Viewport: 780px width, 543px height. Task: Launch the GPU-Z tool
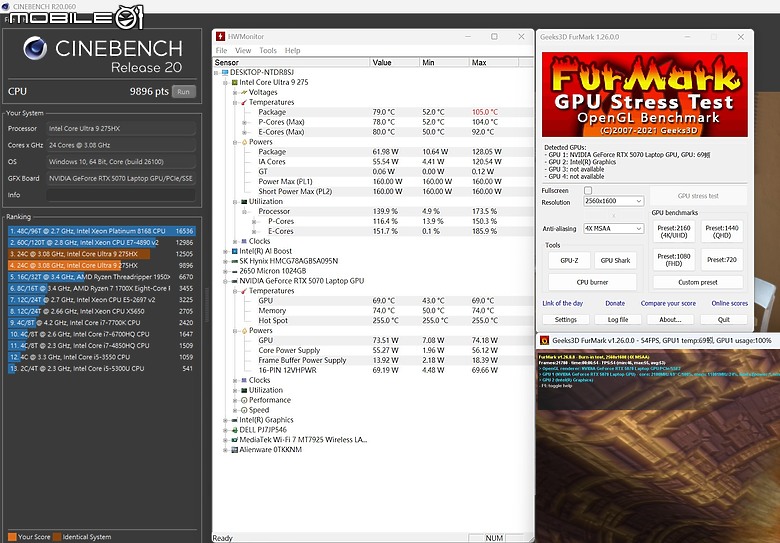point(569,260)
